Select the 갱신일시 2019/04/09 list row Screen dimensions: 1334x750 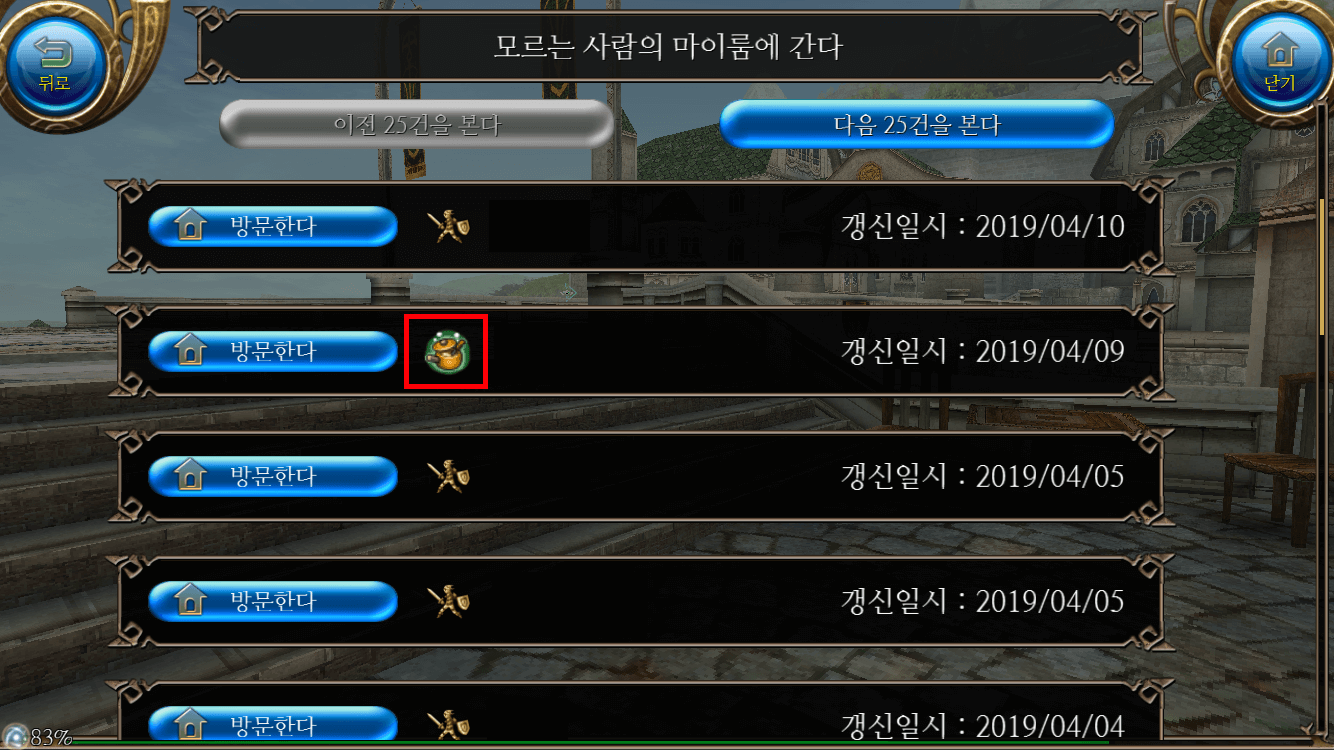tap(640, 351)
